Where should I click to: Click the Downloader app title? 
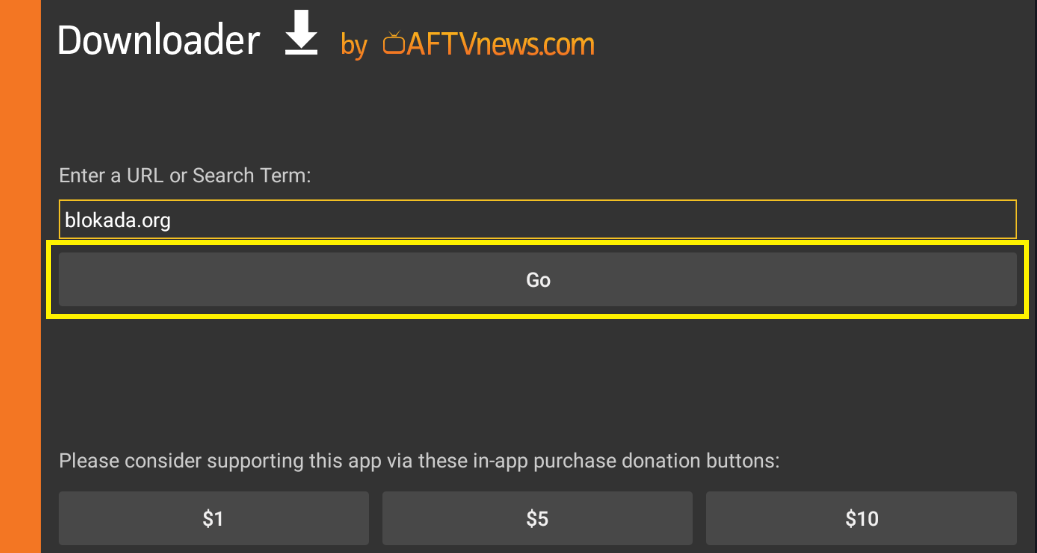point(159,41)
